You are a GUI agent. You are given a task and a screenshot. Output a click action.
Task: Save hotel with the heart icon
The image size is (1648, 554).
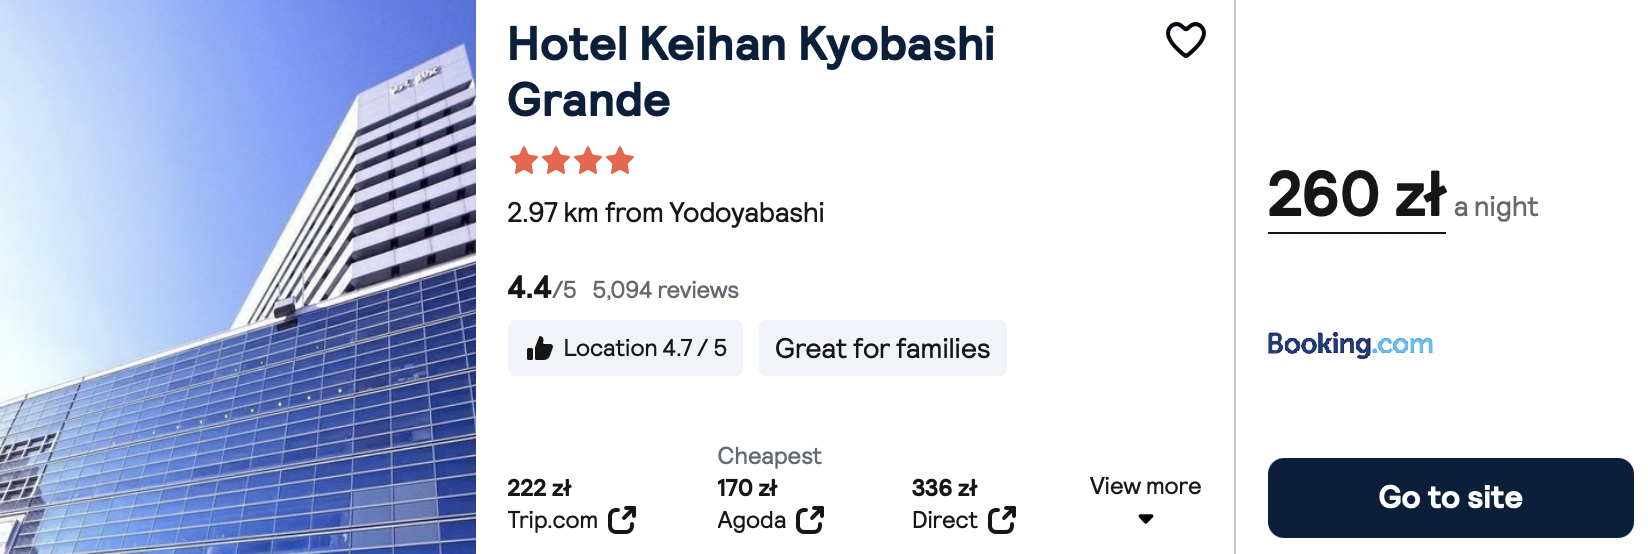(x=1186, y=40)
